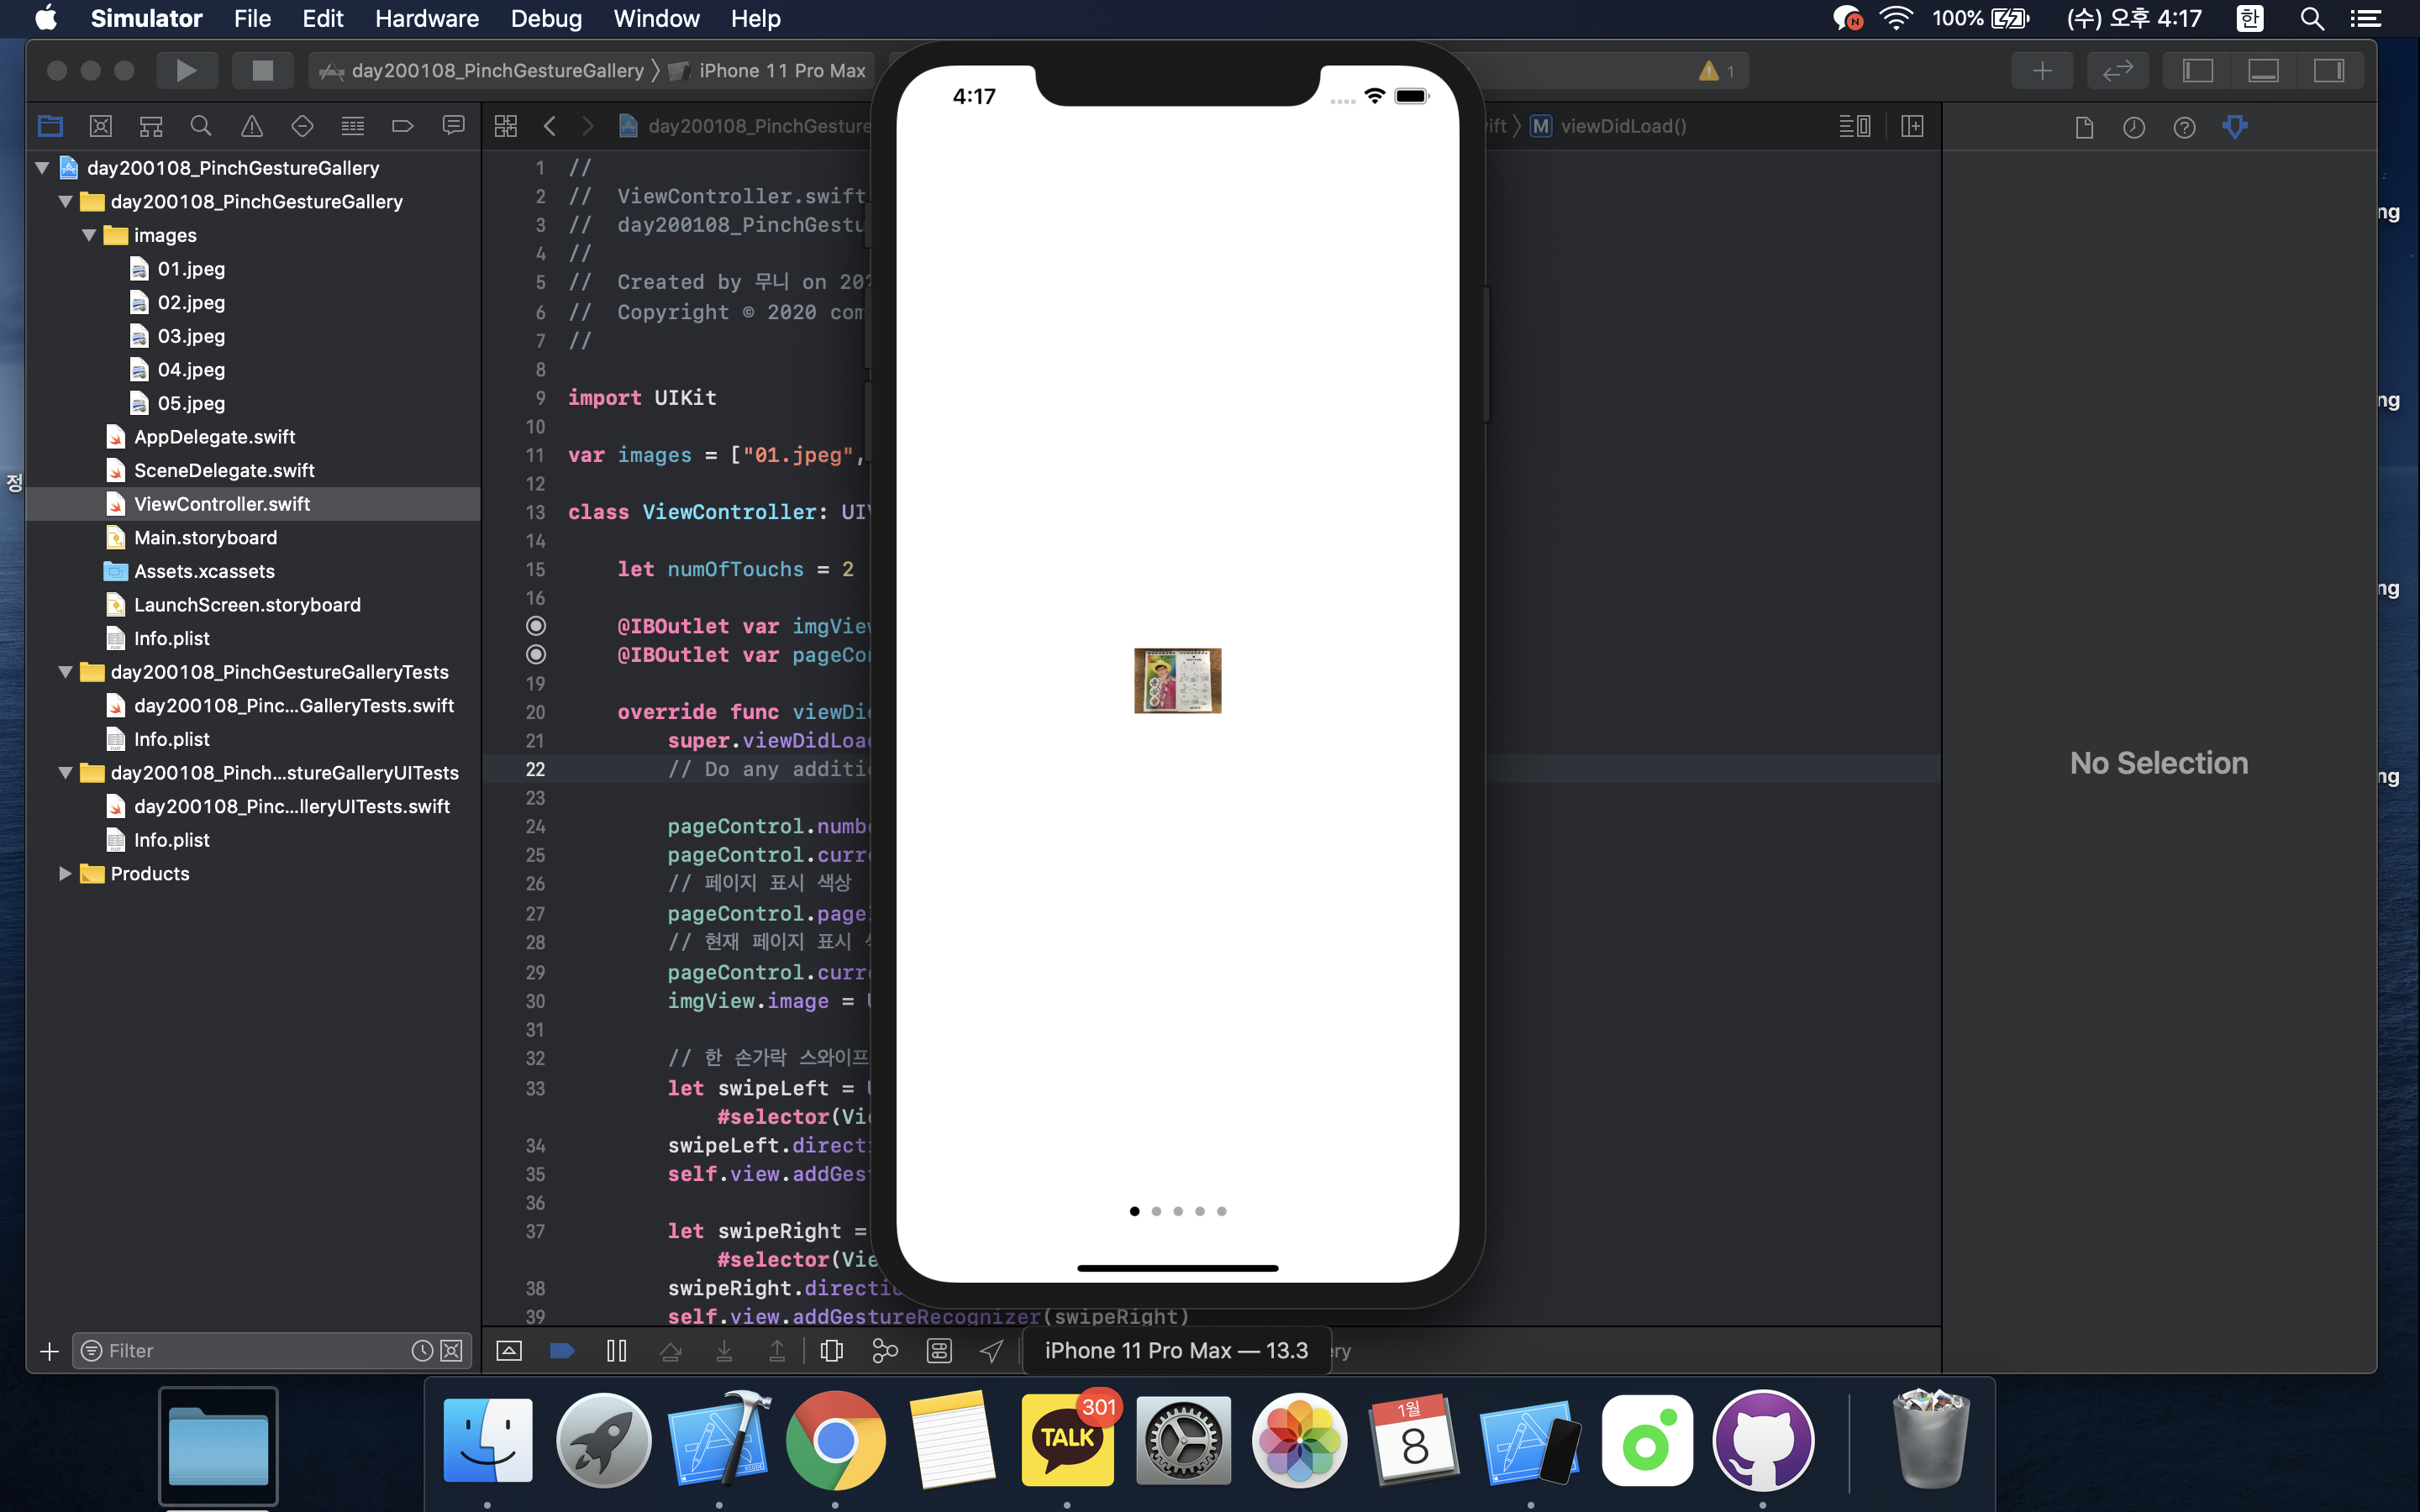Open the Debug View Hierarchy icon

tap(831, 1351)
